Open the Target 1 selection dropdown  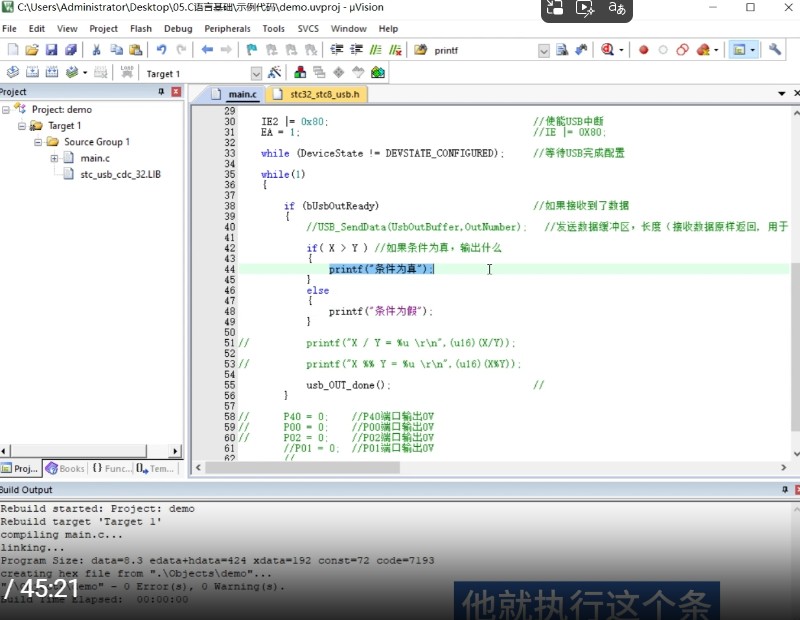(256, 73)
